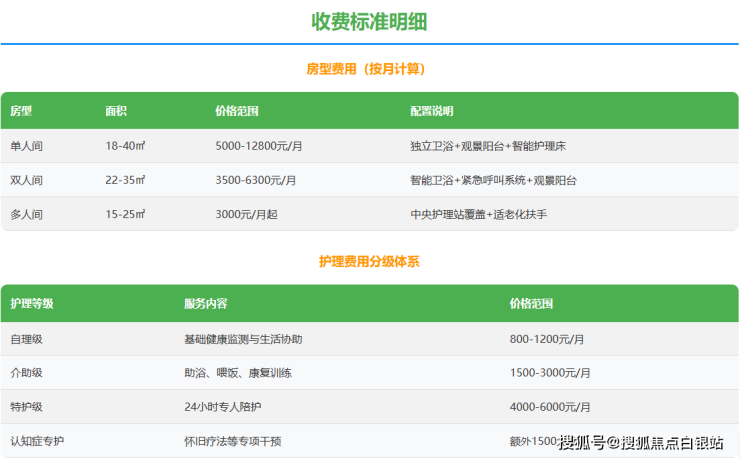
Task: Click the 多人间 row label
Action: [x=27, y=214]
